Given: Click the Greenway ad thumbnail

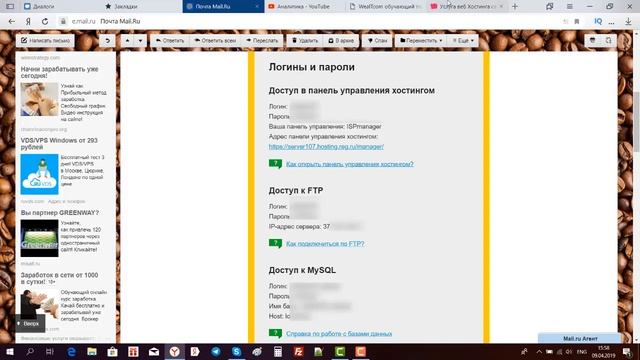Looking at the screenshot, I should pos(39,238).
